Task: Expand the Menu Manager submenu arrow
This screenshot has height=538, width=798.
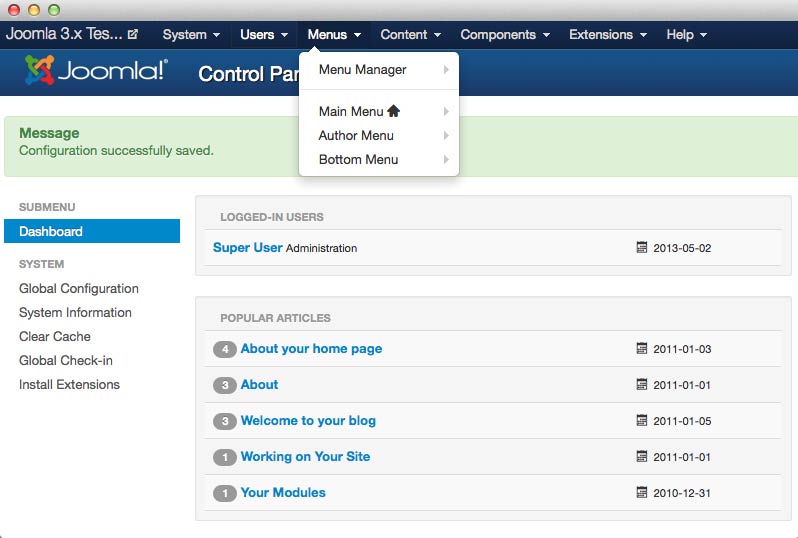Action: pos(446,70)
